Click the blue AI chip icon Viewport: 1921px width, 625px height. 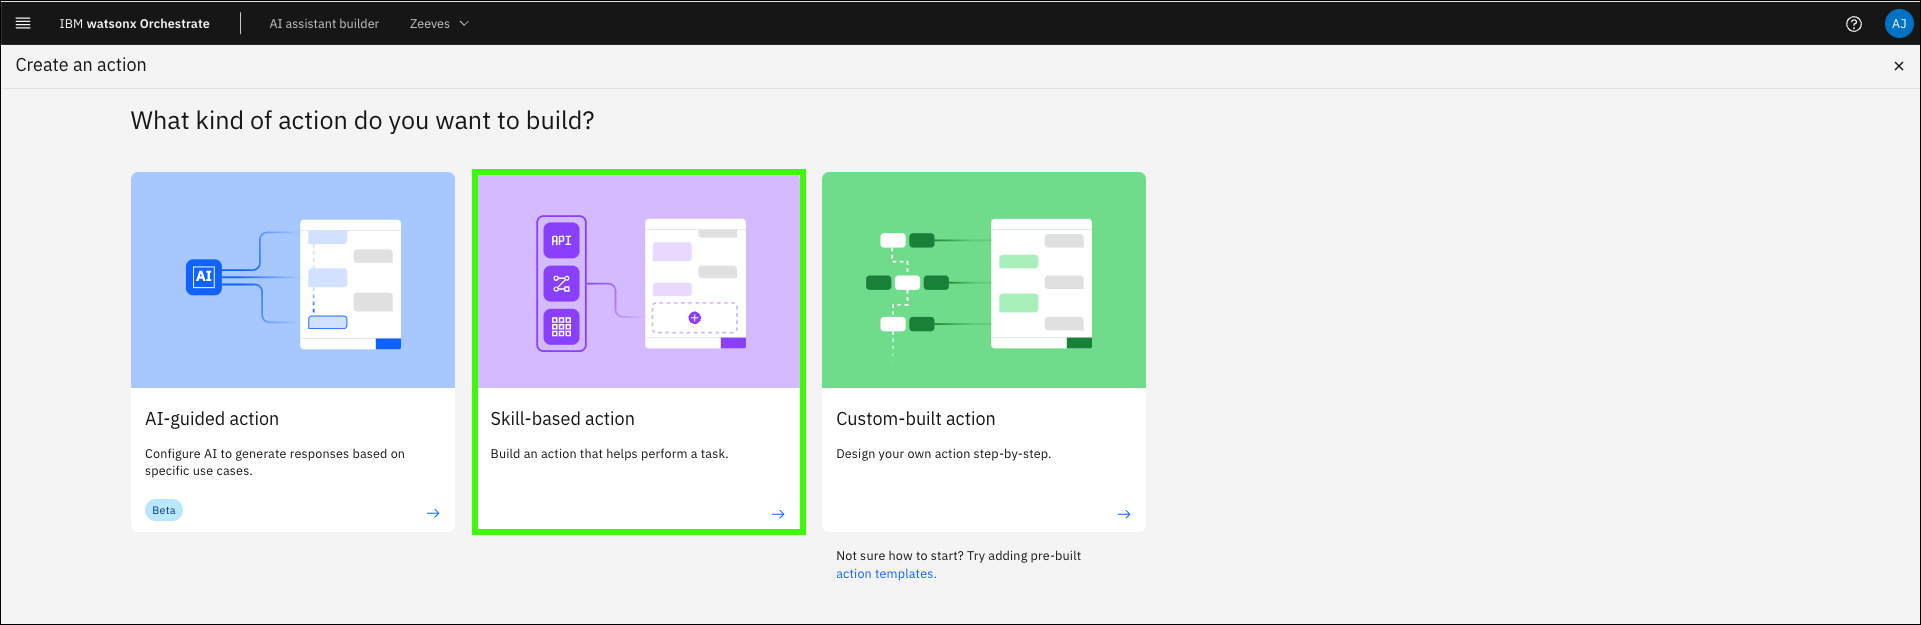pos(204,277)
